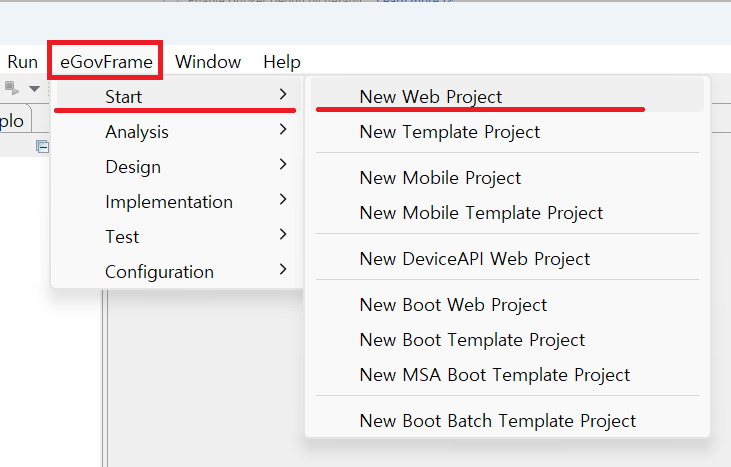The height and width of the screenshot is (467, 731).
Task: Expand the Design submenu
Action: coord(133,167)
